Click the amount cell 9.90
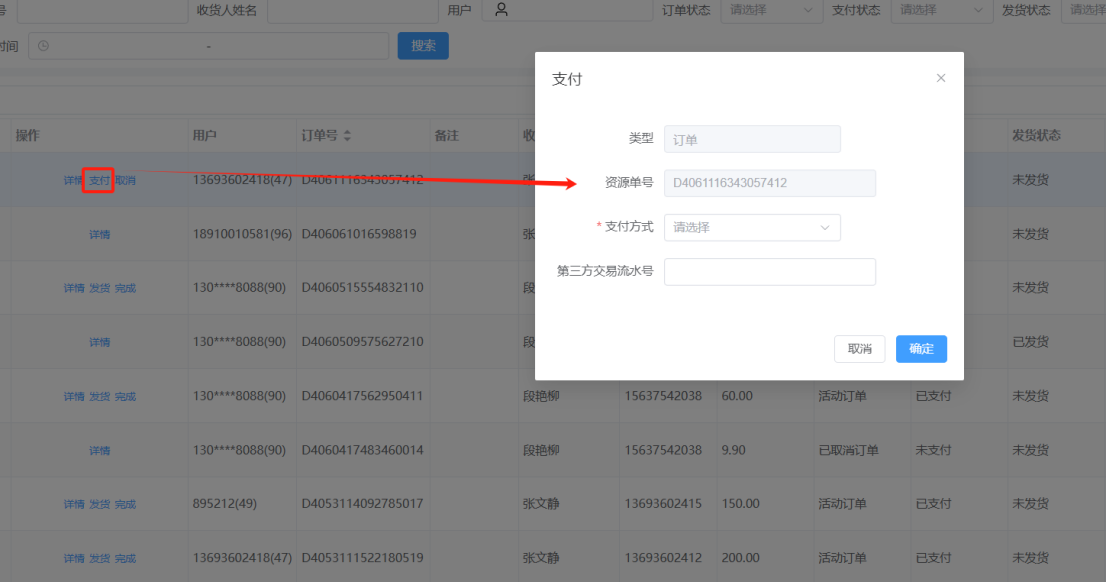1106x582 pixels. click(x=734, y=449)
